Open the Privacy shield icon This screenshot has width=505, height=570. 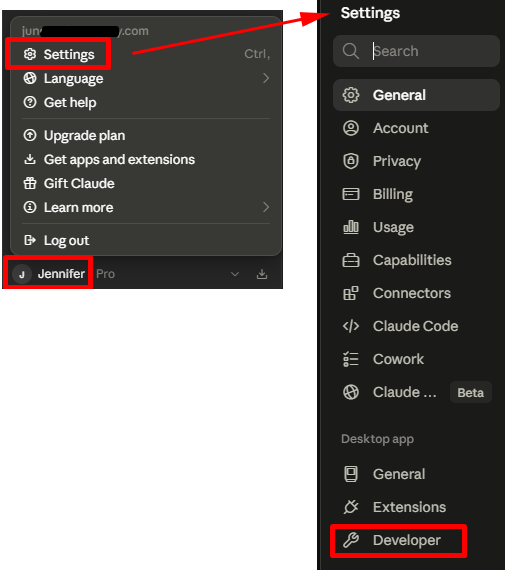351,161
